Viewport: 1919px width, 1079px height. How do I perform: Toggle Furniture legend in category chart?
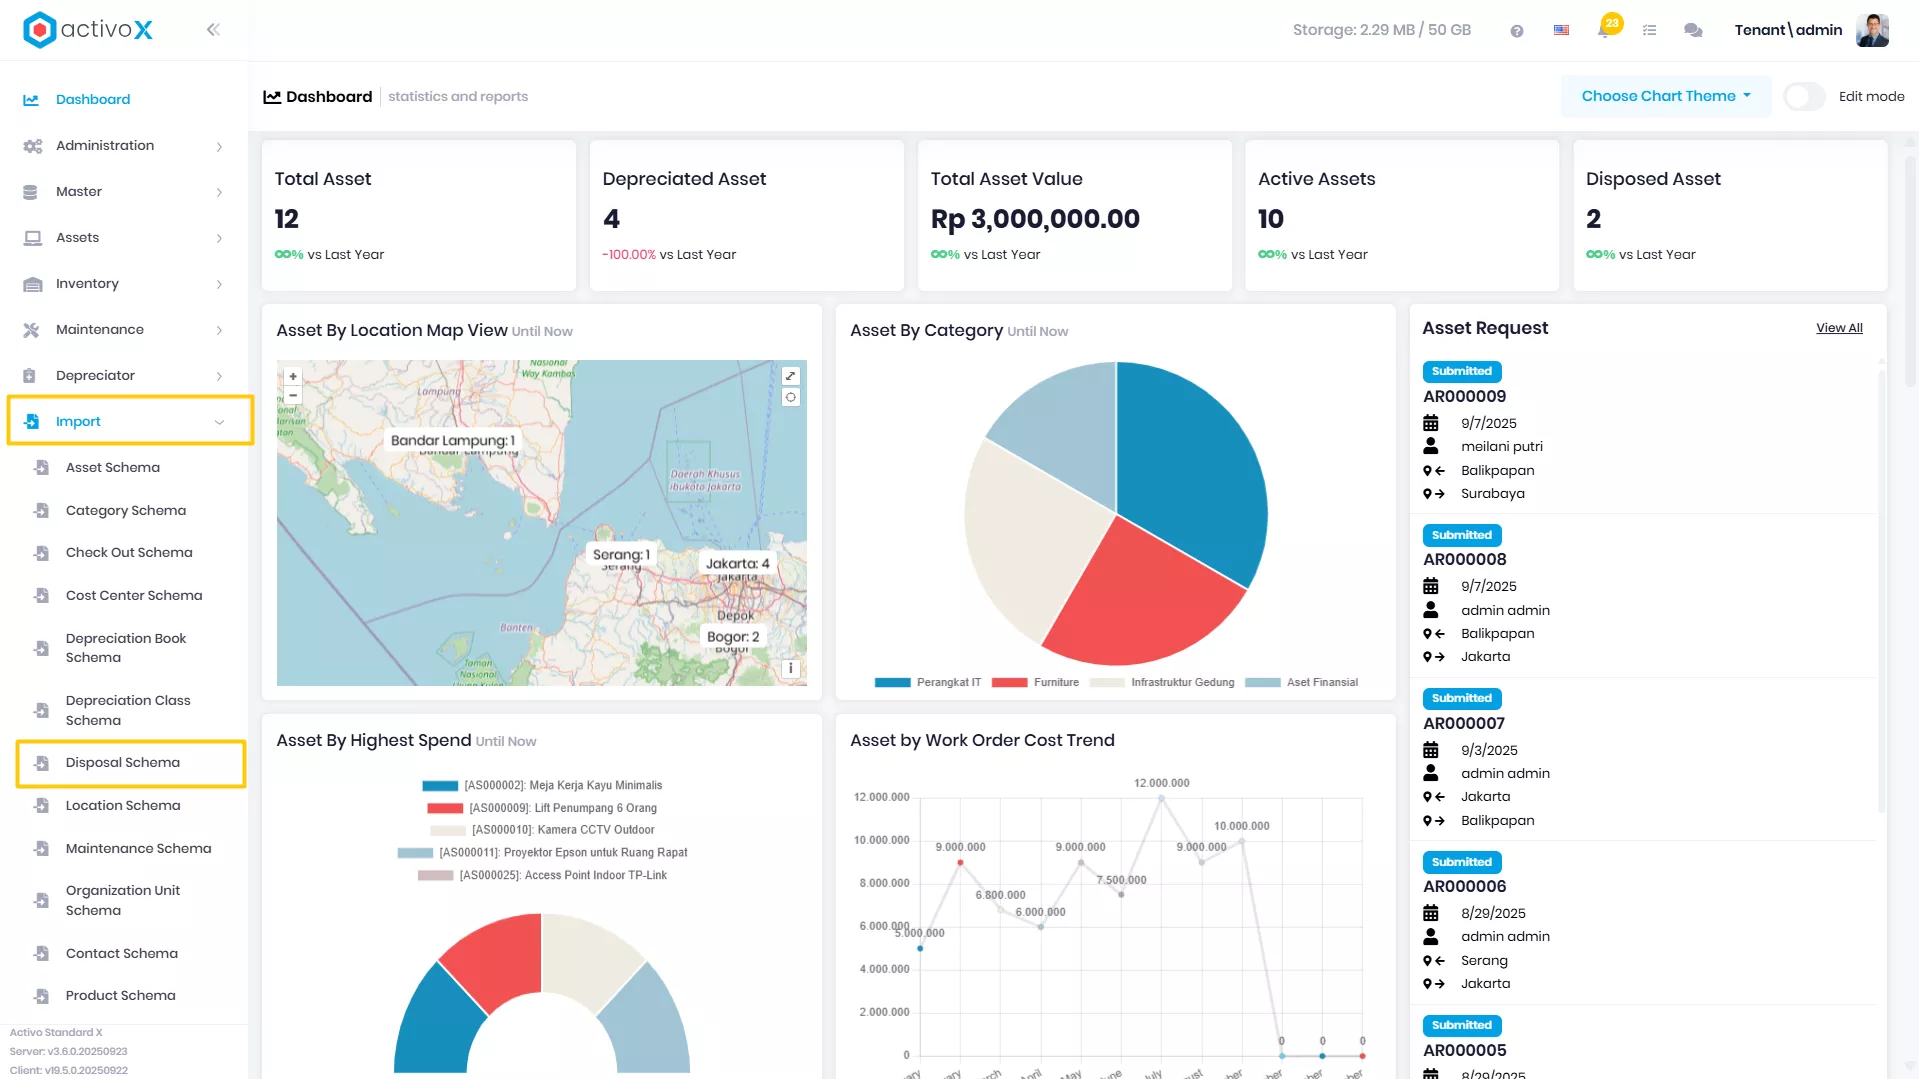[1036, 683]
